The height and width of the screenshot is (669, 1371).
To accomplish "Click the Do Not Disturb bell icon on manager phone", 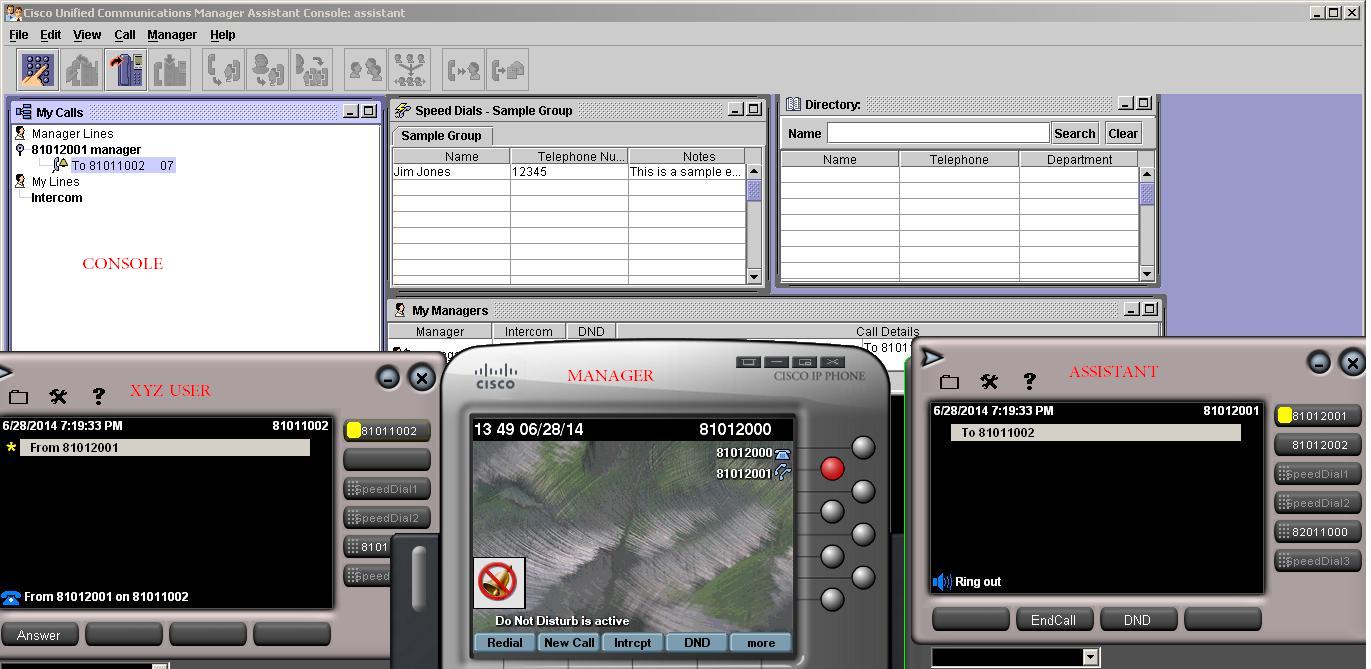I will point(498,582).
